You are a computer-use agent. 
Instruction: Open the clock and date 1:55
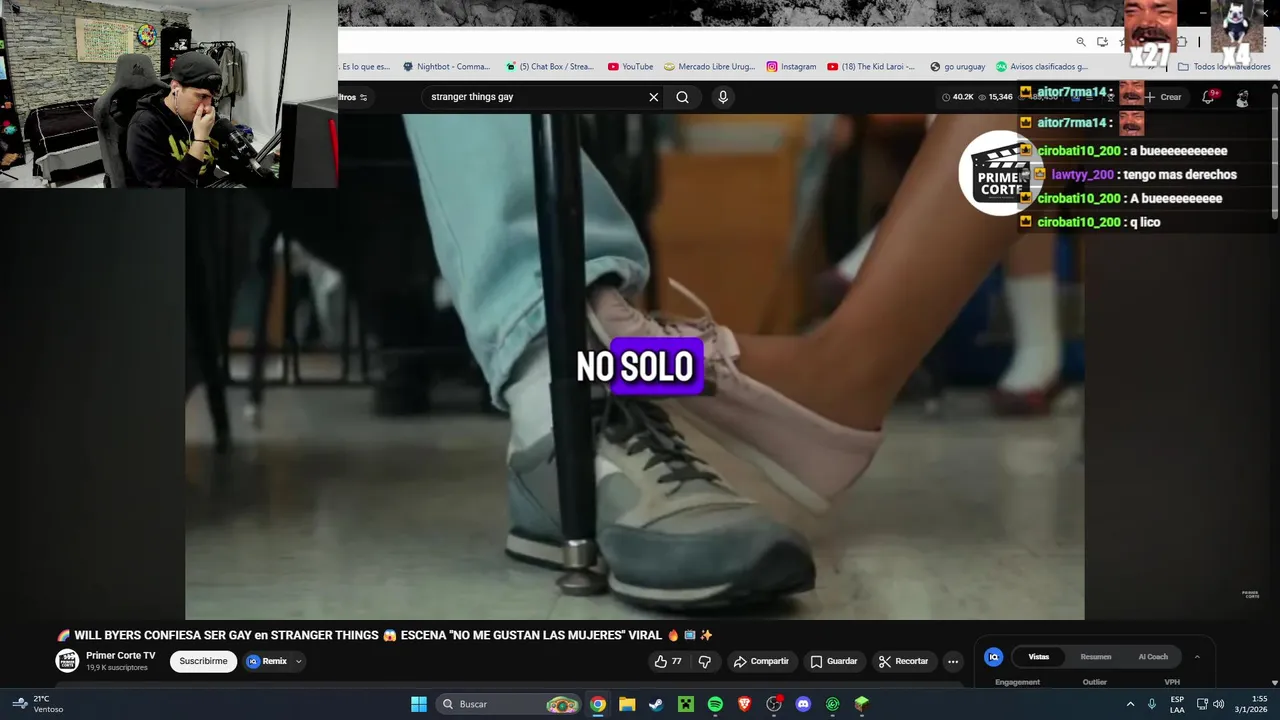(1252, 704)
